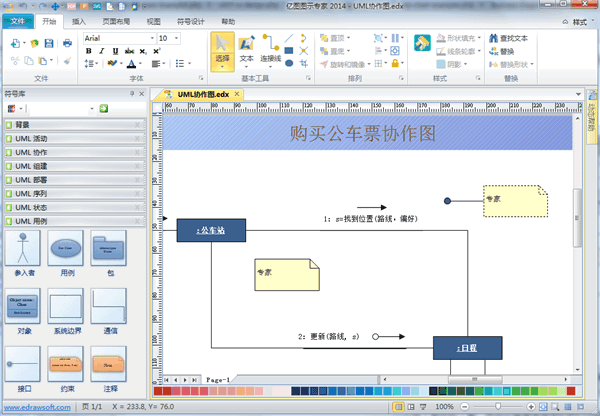The width and height of the screenshot is (600, 416).
Task: Select the :日程 shape on canvas
Action: [468, 348]
